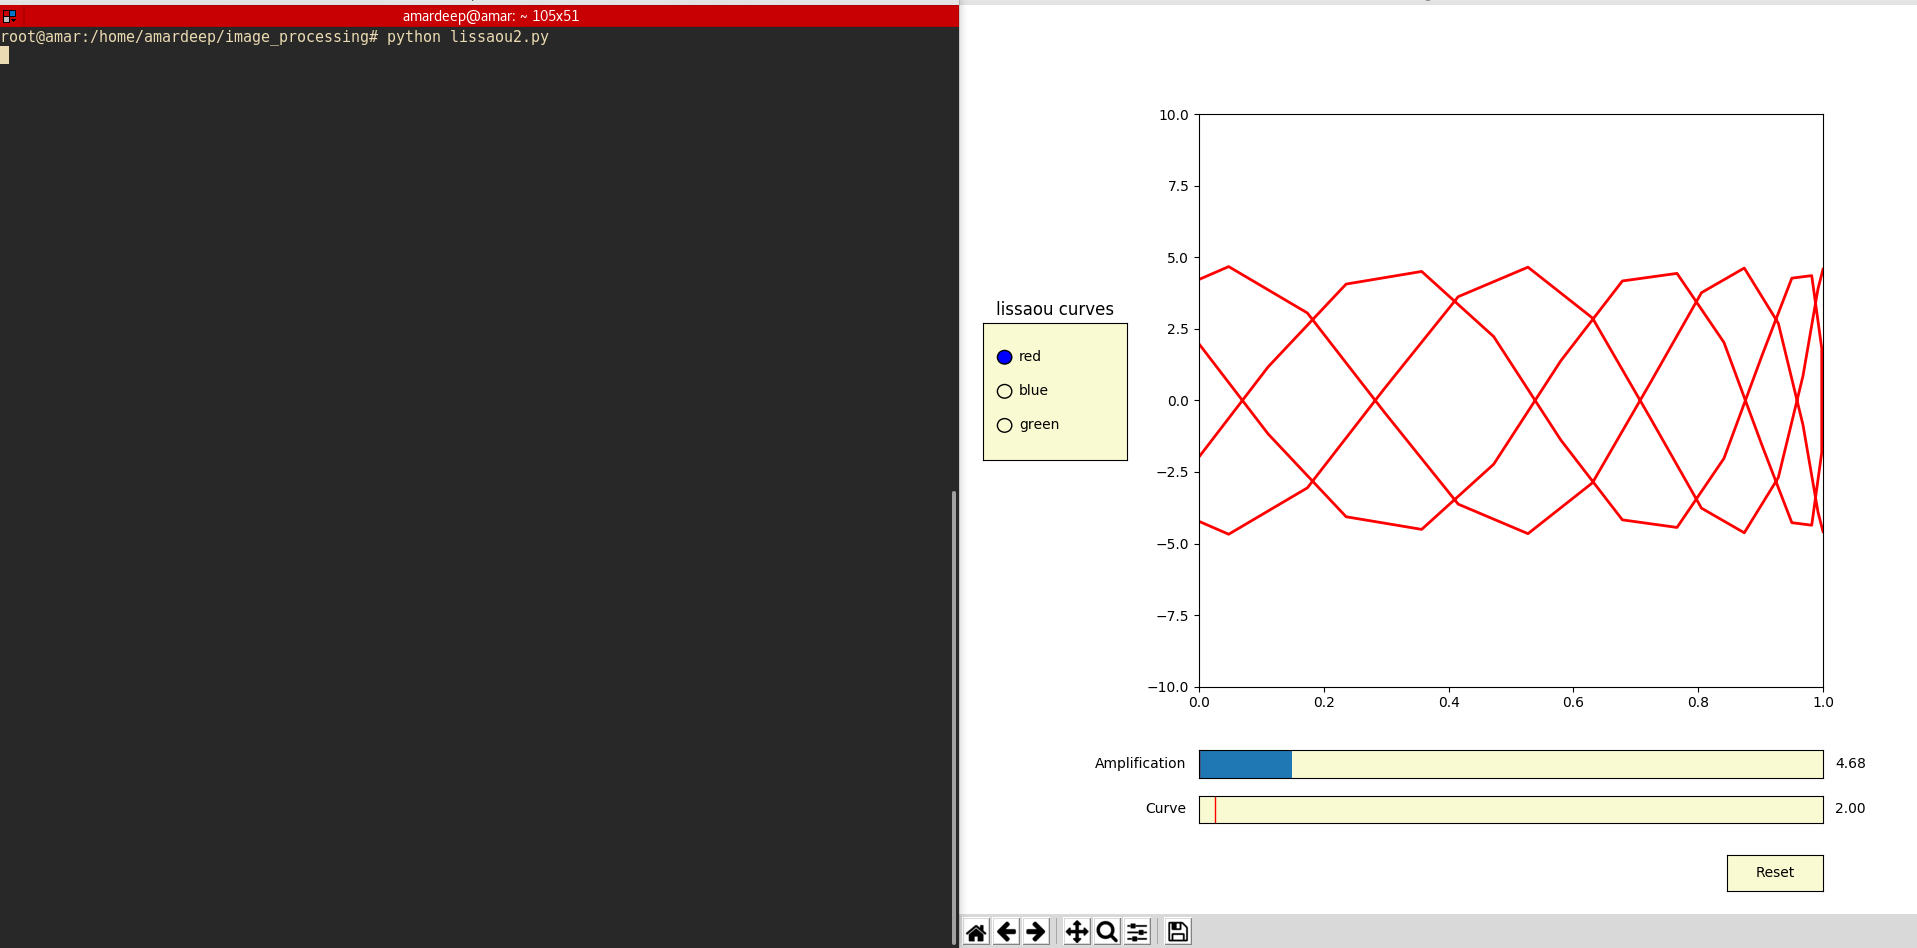Select the green radio option
Viewport: 1917px width, 948px height.
1005,425
